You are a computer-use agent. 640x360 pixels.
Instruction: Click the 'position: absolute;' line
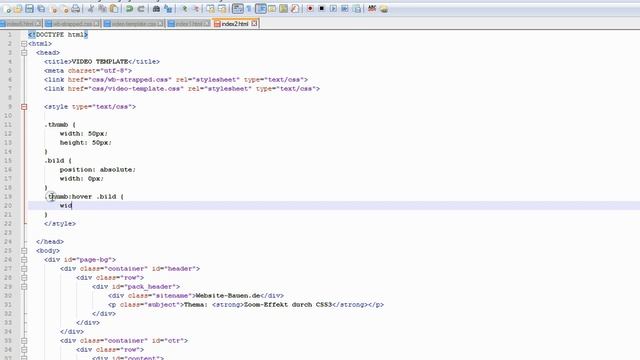98,170
